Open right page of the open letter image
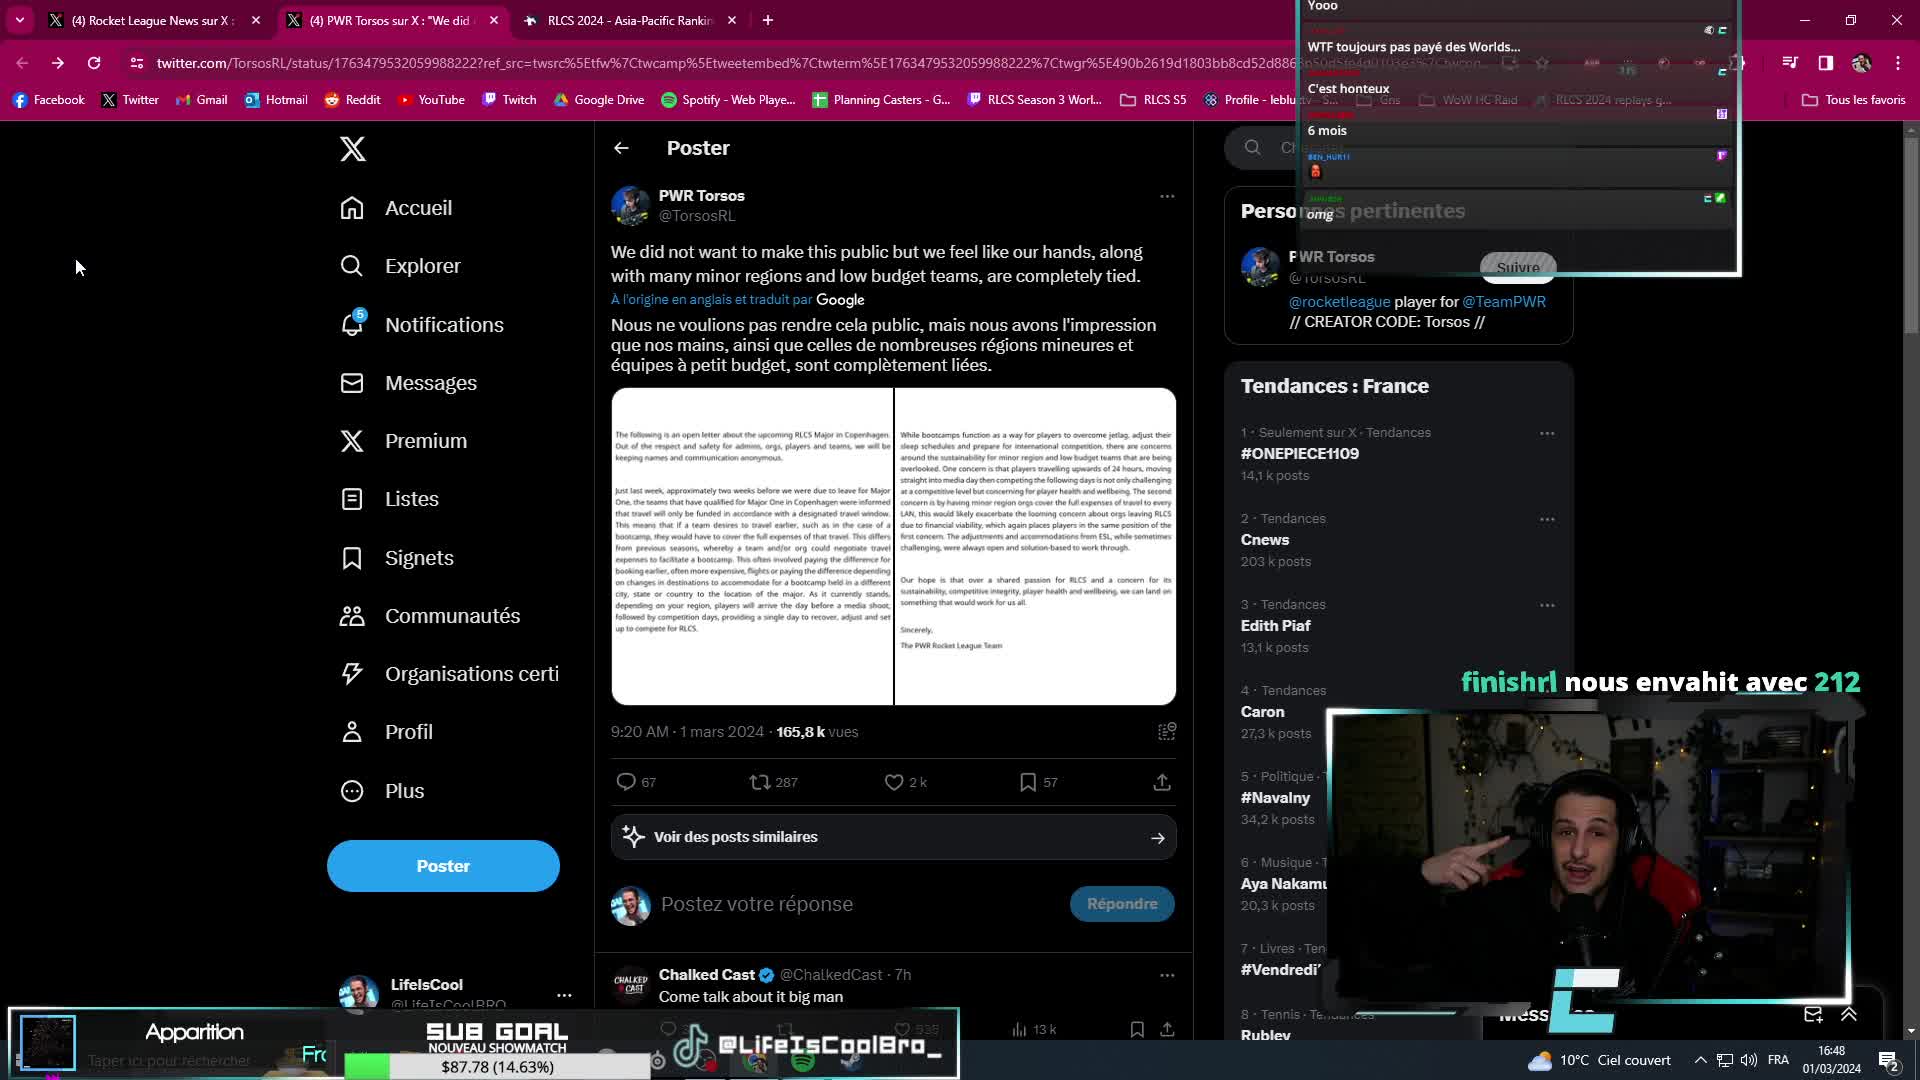The width and height of the screenshot is (1920, 1080). [x=1035, y=546]
